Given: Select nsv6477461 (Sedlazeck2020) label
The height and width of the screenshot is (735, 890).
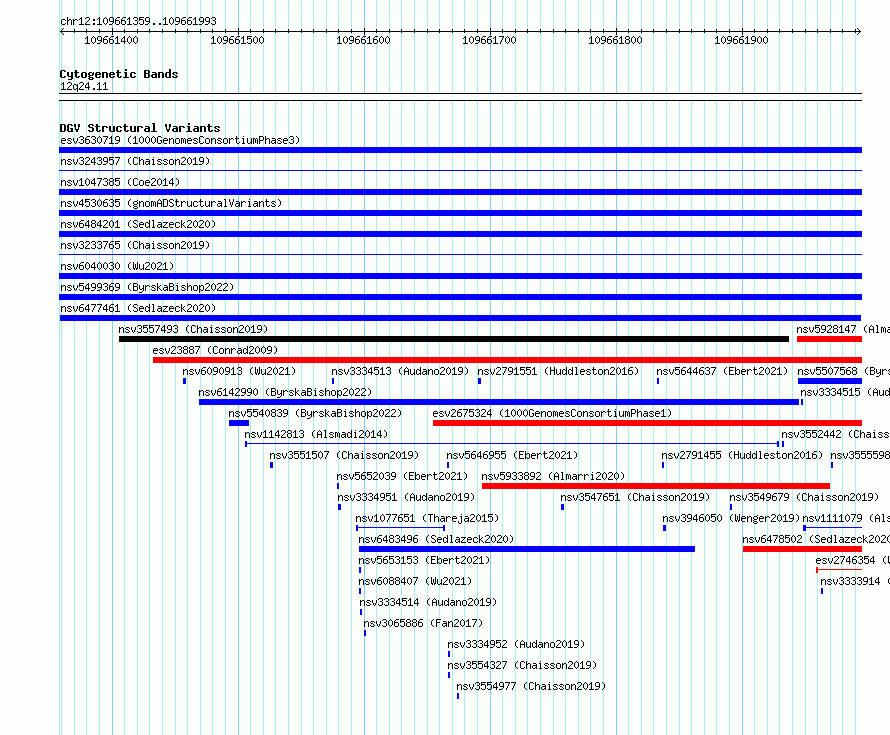Looking at the screenshot, I should pos(138,308).
